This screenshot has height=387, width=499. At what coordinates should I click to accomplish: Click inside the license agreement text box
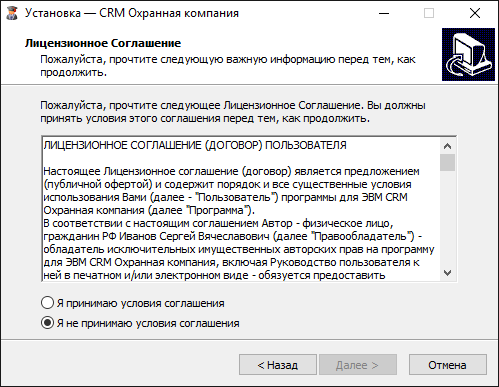coord(241,209)
